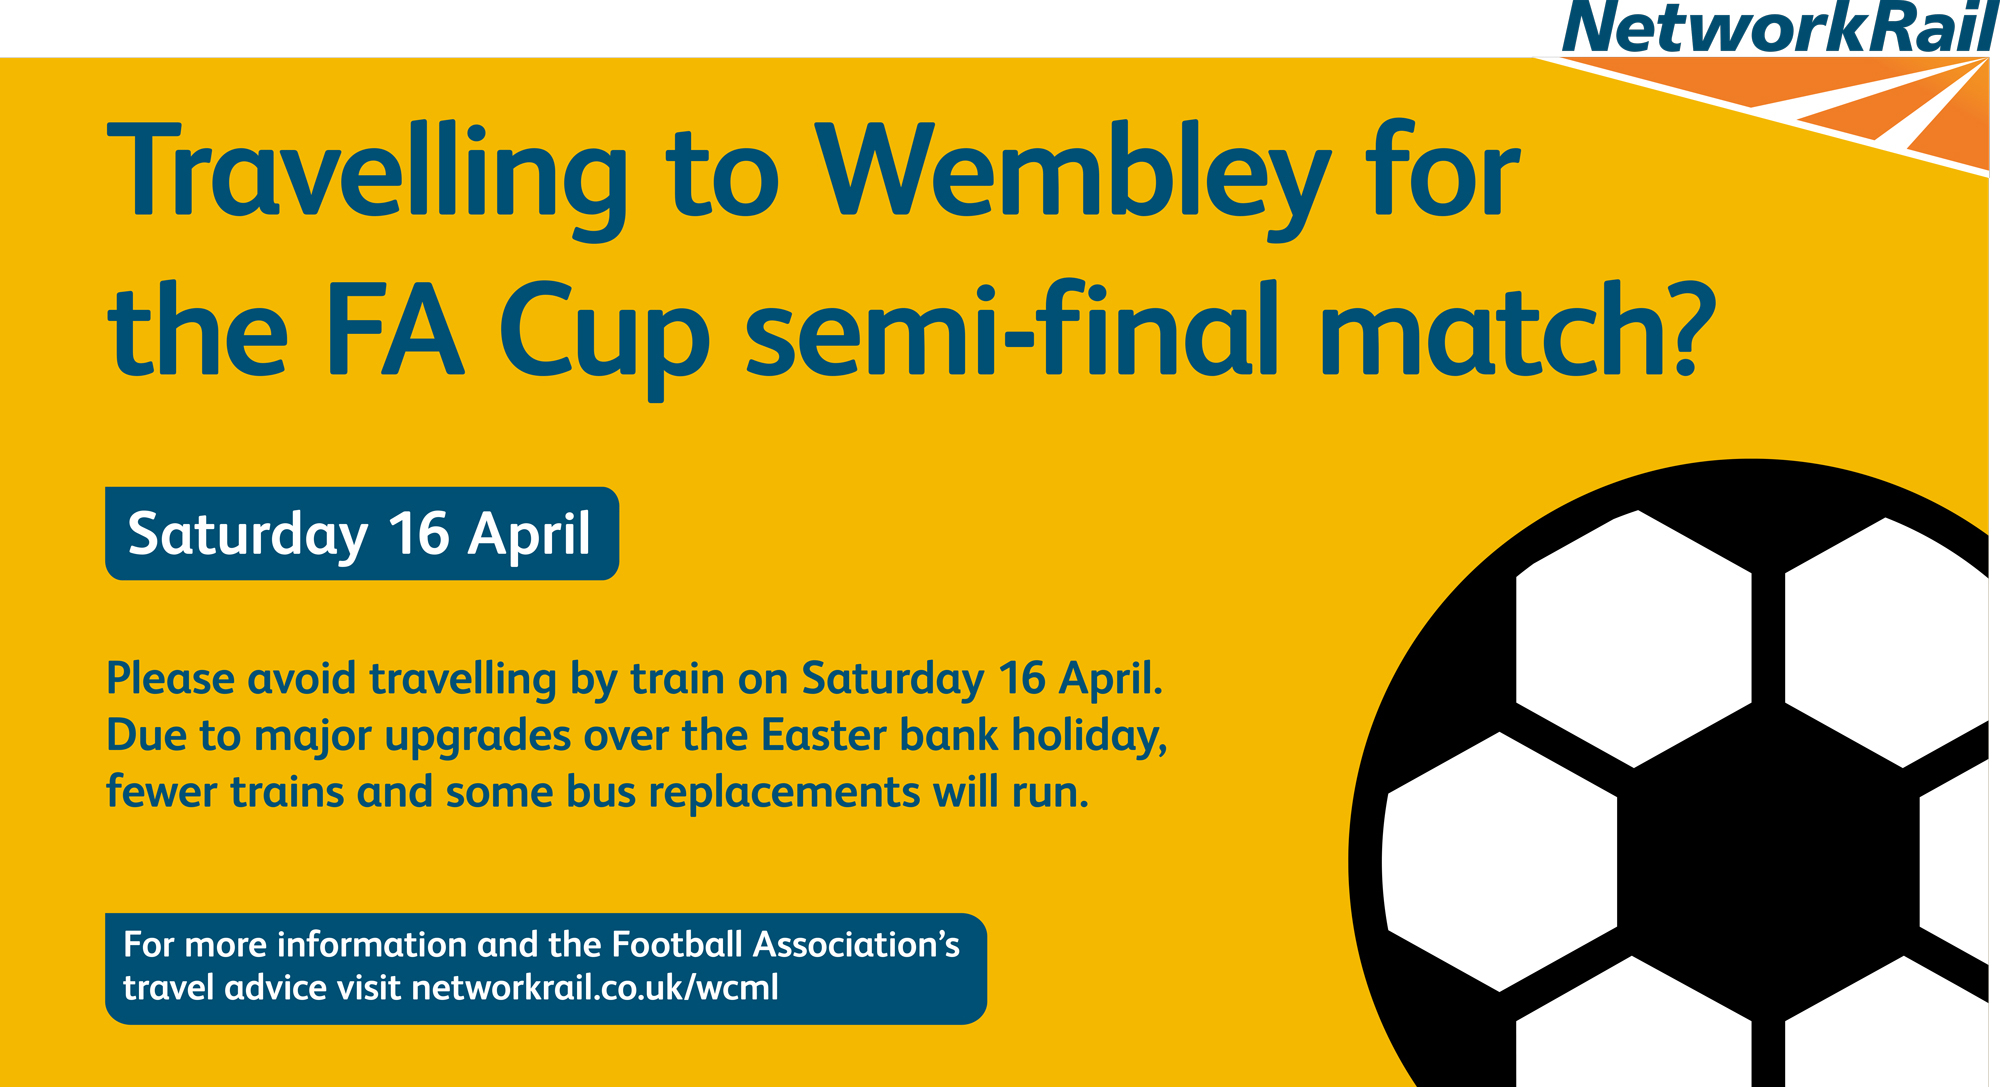Click the "semi-final" word in the headline
Viewport: 2000px width, 1087px height.
pyautogui.click(x=1011, y=330)
